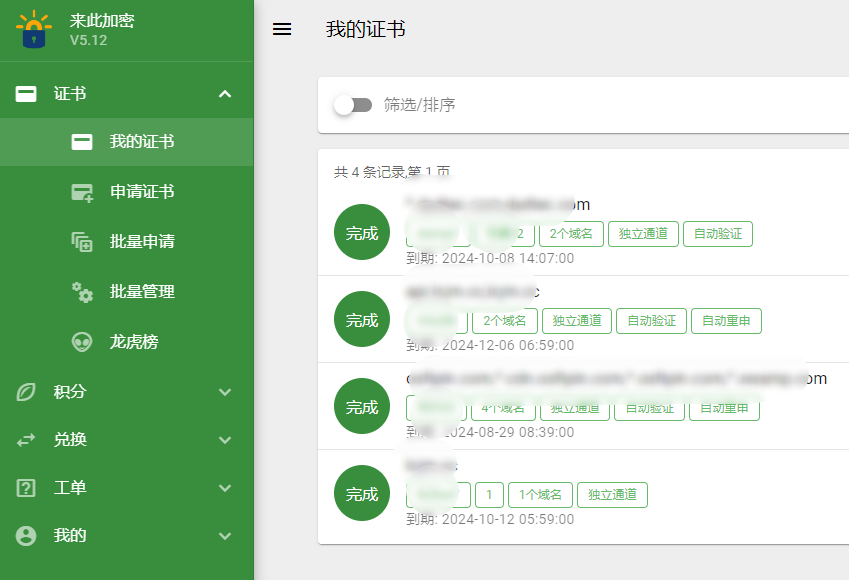849x580 pixels.
Task: Expand the 我的 section chevron
Action: (225, 536)
